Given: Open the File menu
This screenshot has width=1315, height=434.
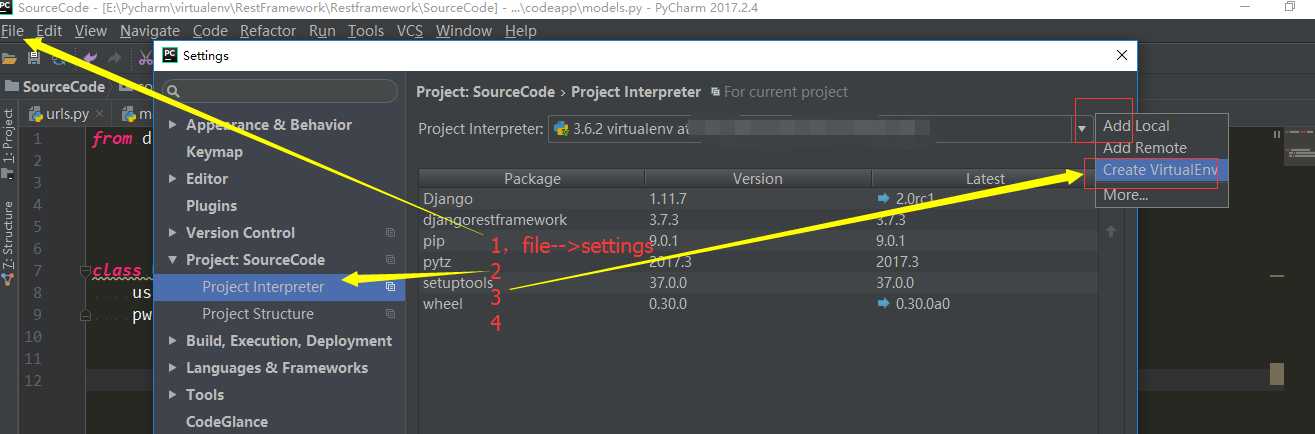Looking at the screenshot, I should 13,31.
